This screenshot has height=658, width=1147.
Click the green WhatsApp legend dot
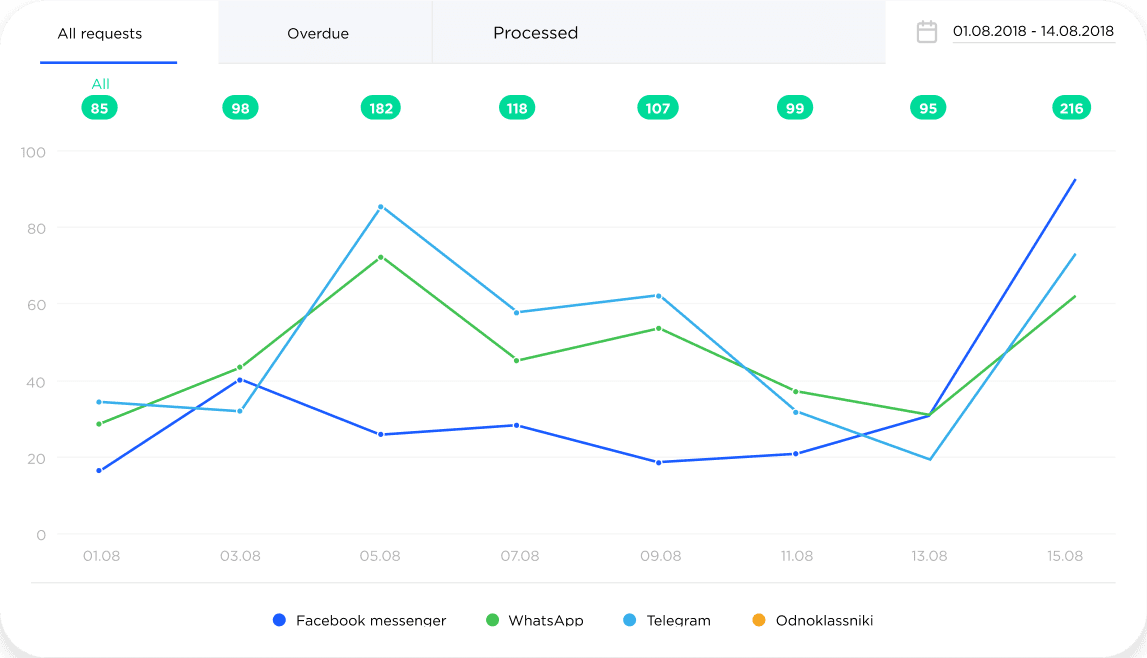point(493,620)
